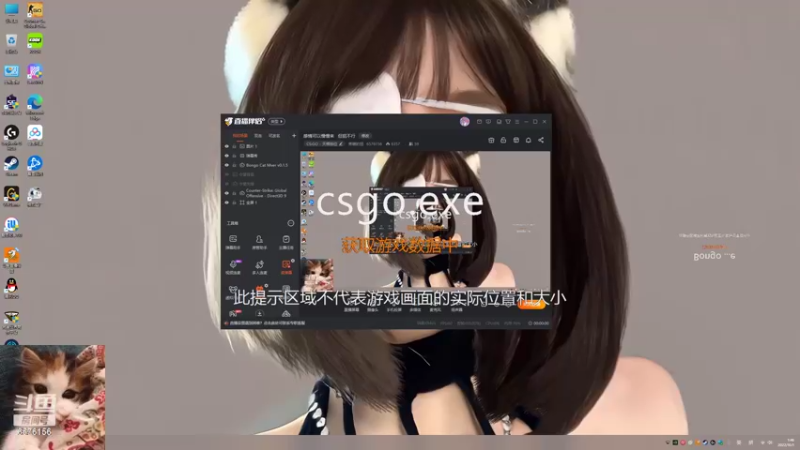Click the PK icon with the red badge

pyautogui.click(x=234, y=313)
